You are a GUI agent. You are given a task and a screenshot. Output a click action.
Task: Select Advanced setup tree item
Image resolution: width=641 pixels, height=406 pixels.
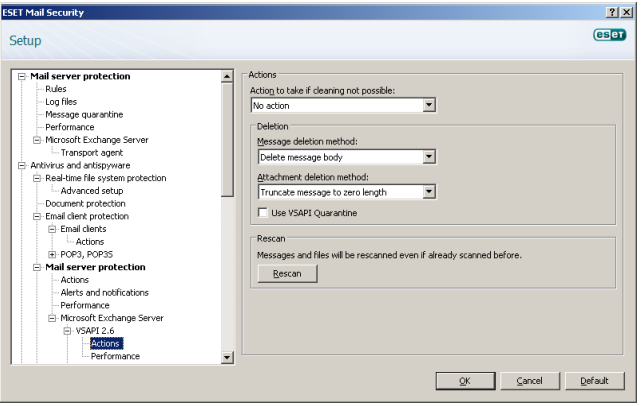92,191
